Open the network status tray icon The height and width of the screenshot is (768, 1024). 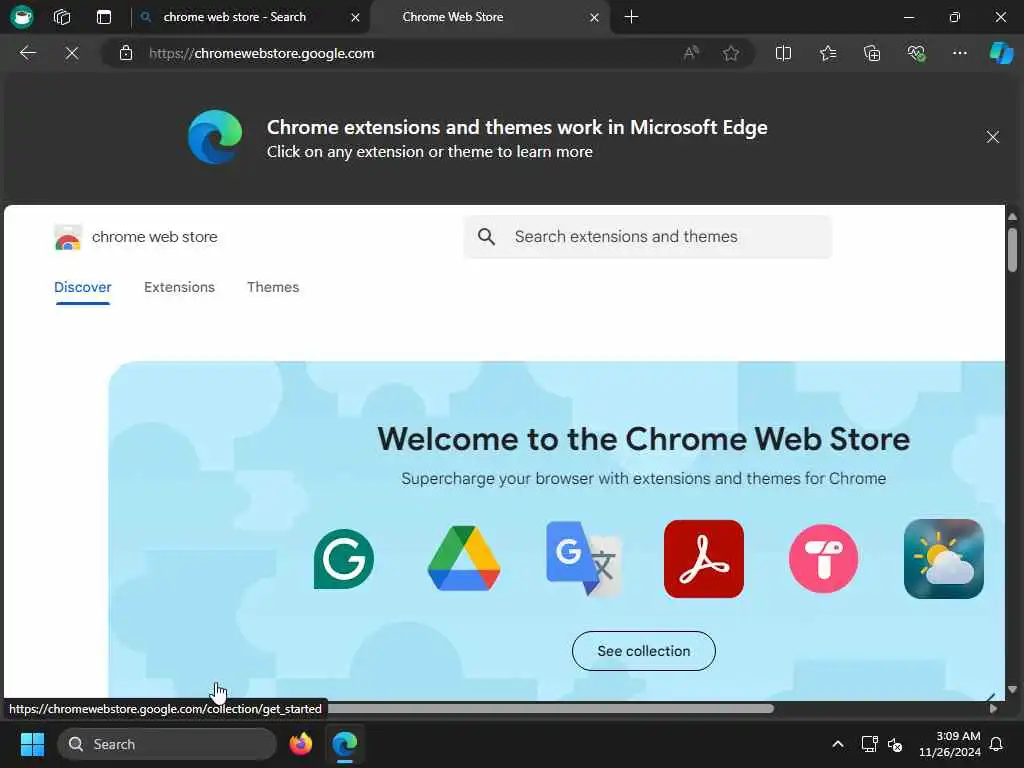tap(869, 744)
